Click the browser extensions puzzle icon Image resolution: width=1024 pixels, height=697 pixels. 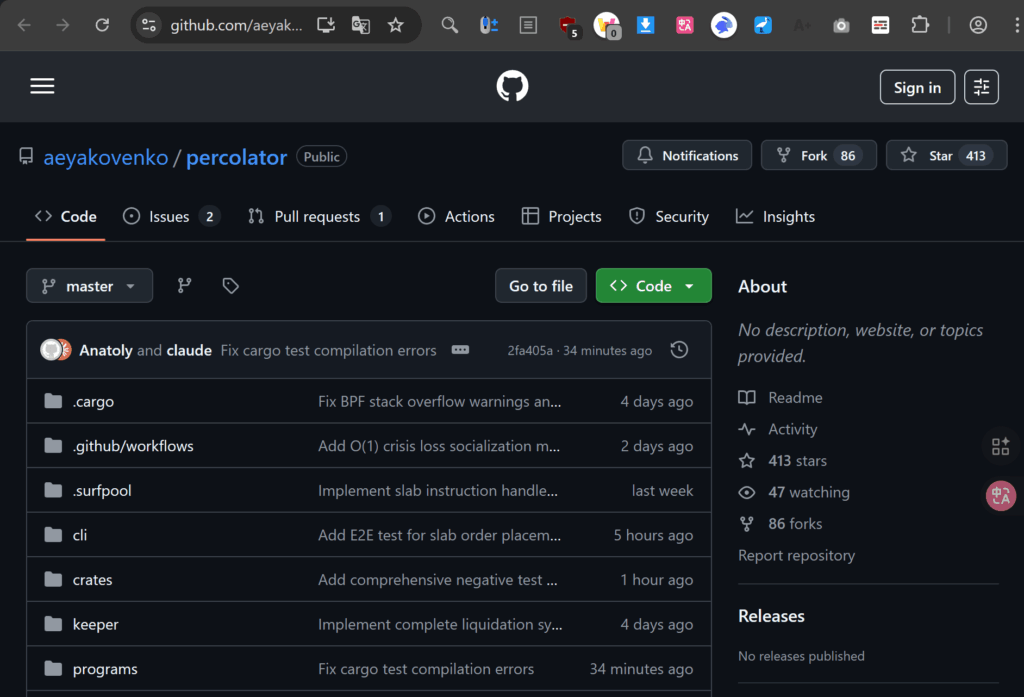click(920, 25)
